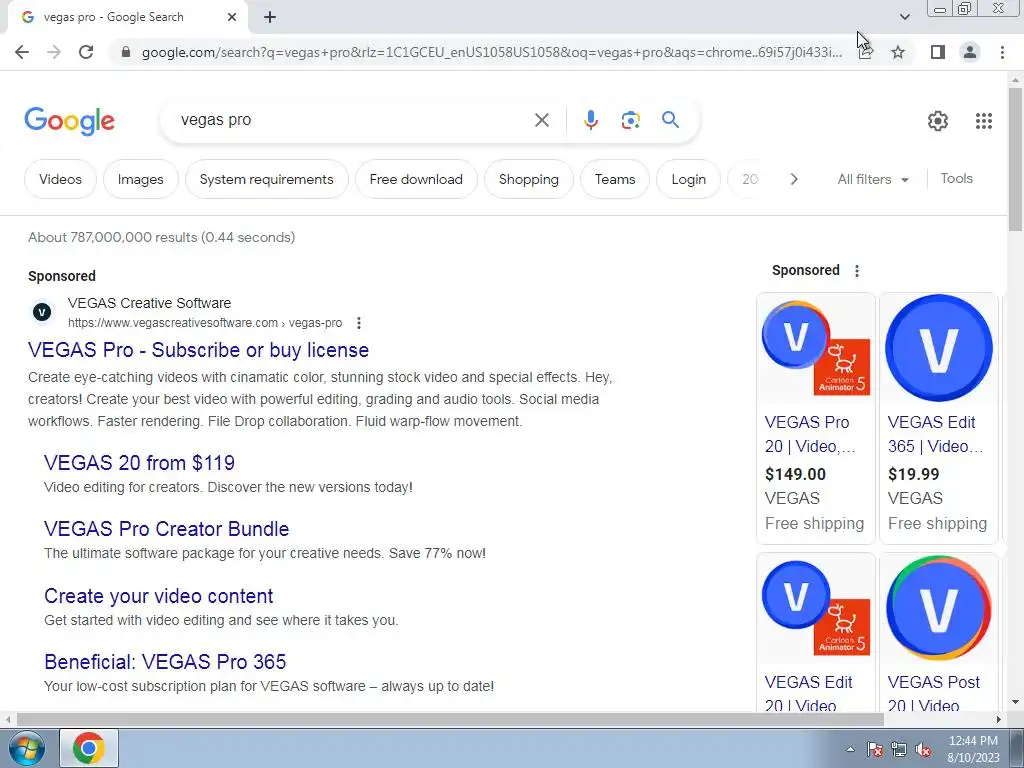This screenshot has height=768, width=1024.
Task: Click the horizontal scrollbar thumb
Action: click(449, 719)
